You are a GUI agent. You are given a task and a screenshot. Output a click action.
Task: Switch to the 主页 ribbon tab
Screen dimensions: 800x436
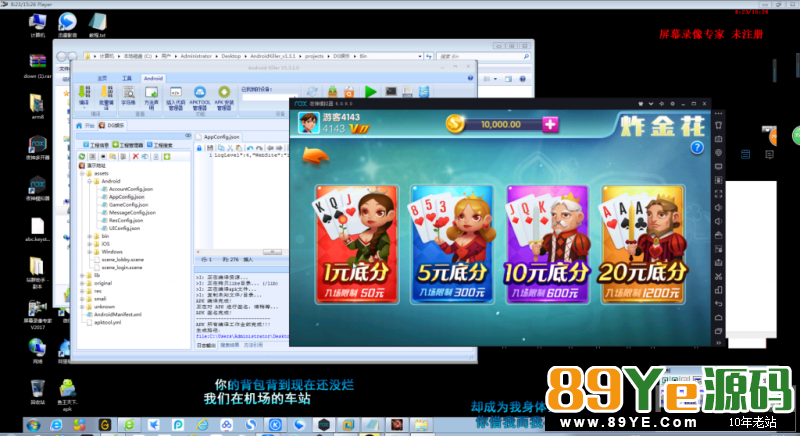click(x=102, y=78)
